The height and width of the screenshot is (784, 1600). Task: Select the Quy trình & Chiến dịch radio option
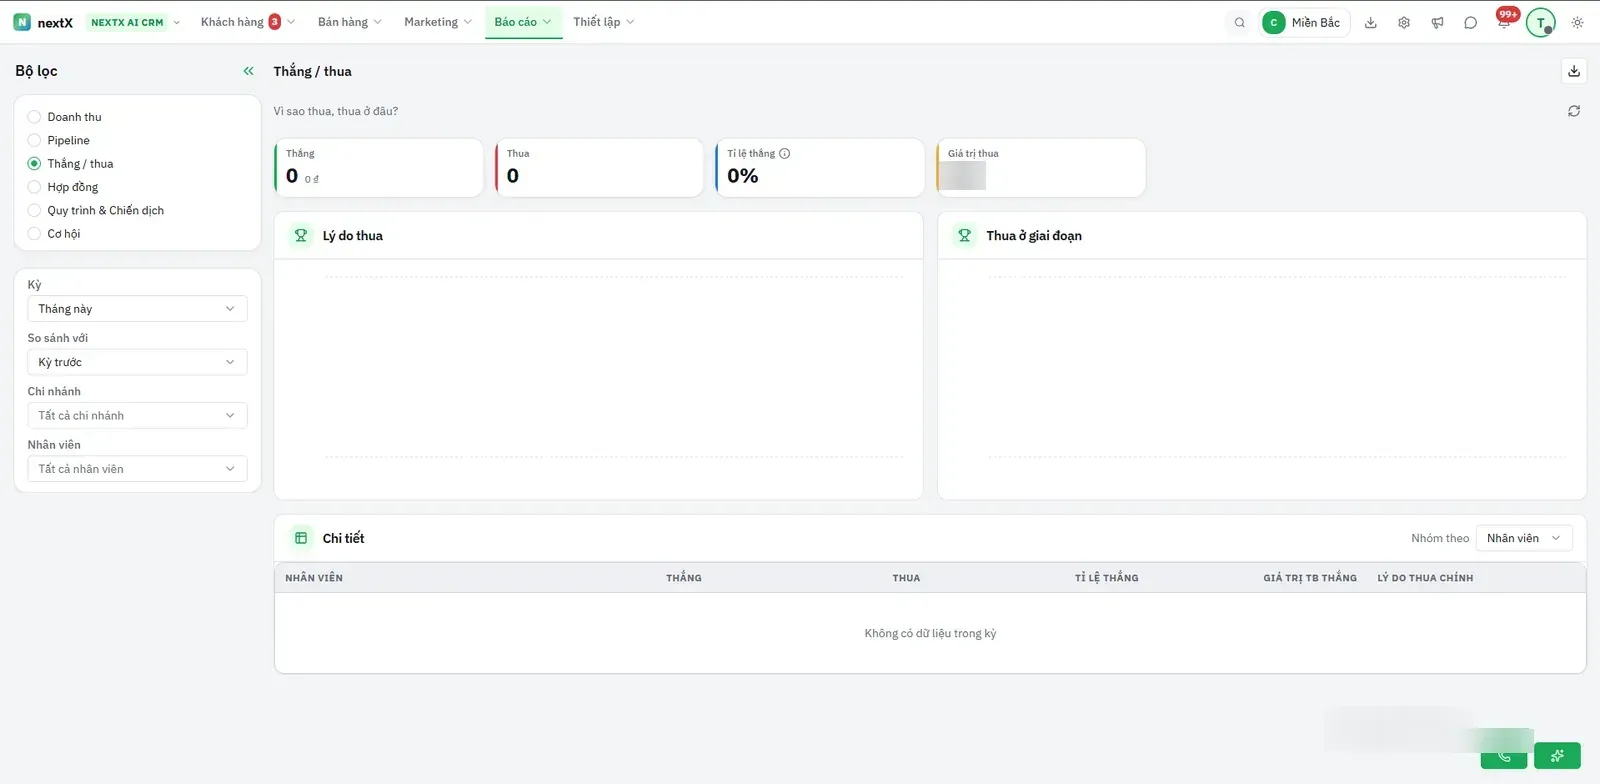(34, 210)
